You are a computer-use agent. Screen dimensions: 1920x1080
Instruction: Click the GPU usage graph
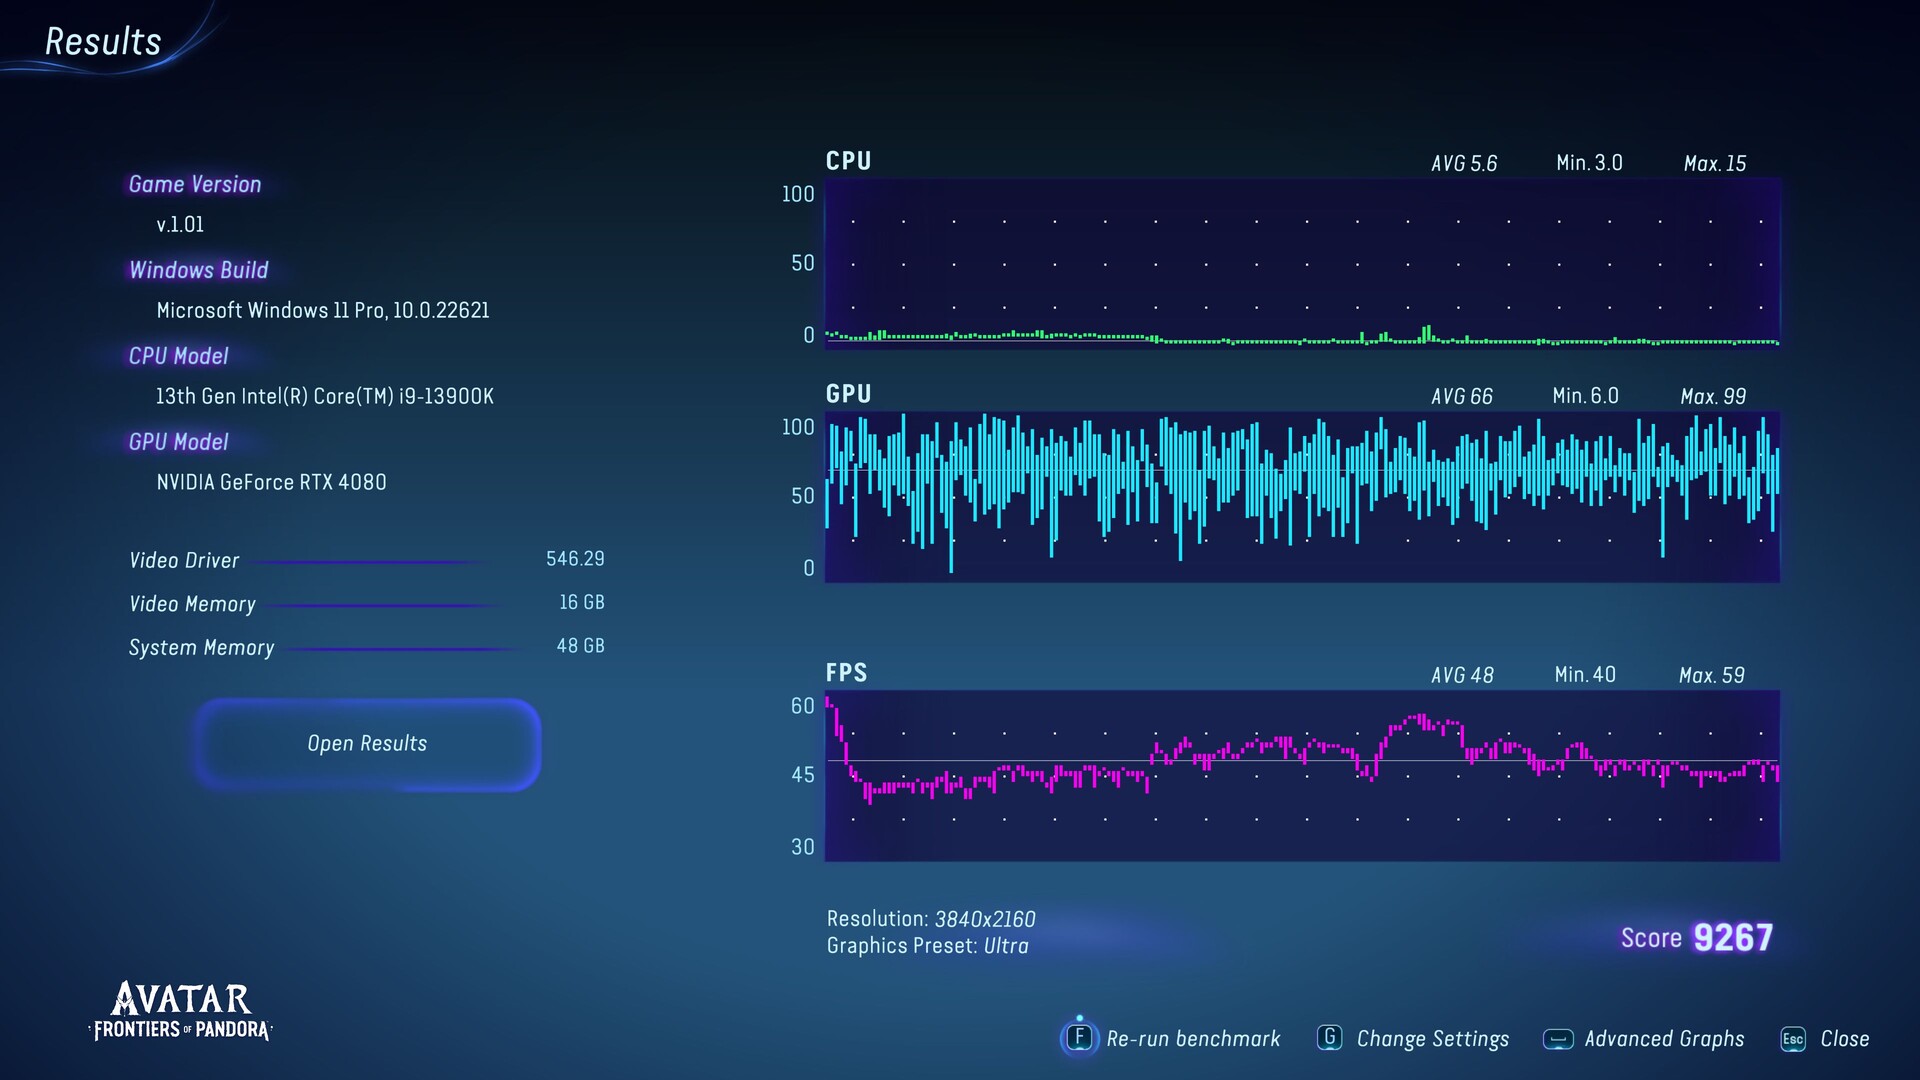click(1301, 496)
